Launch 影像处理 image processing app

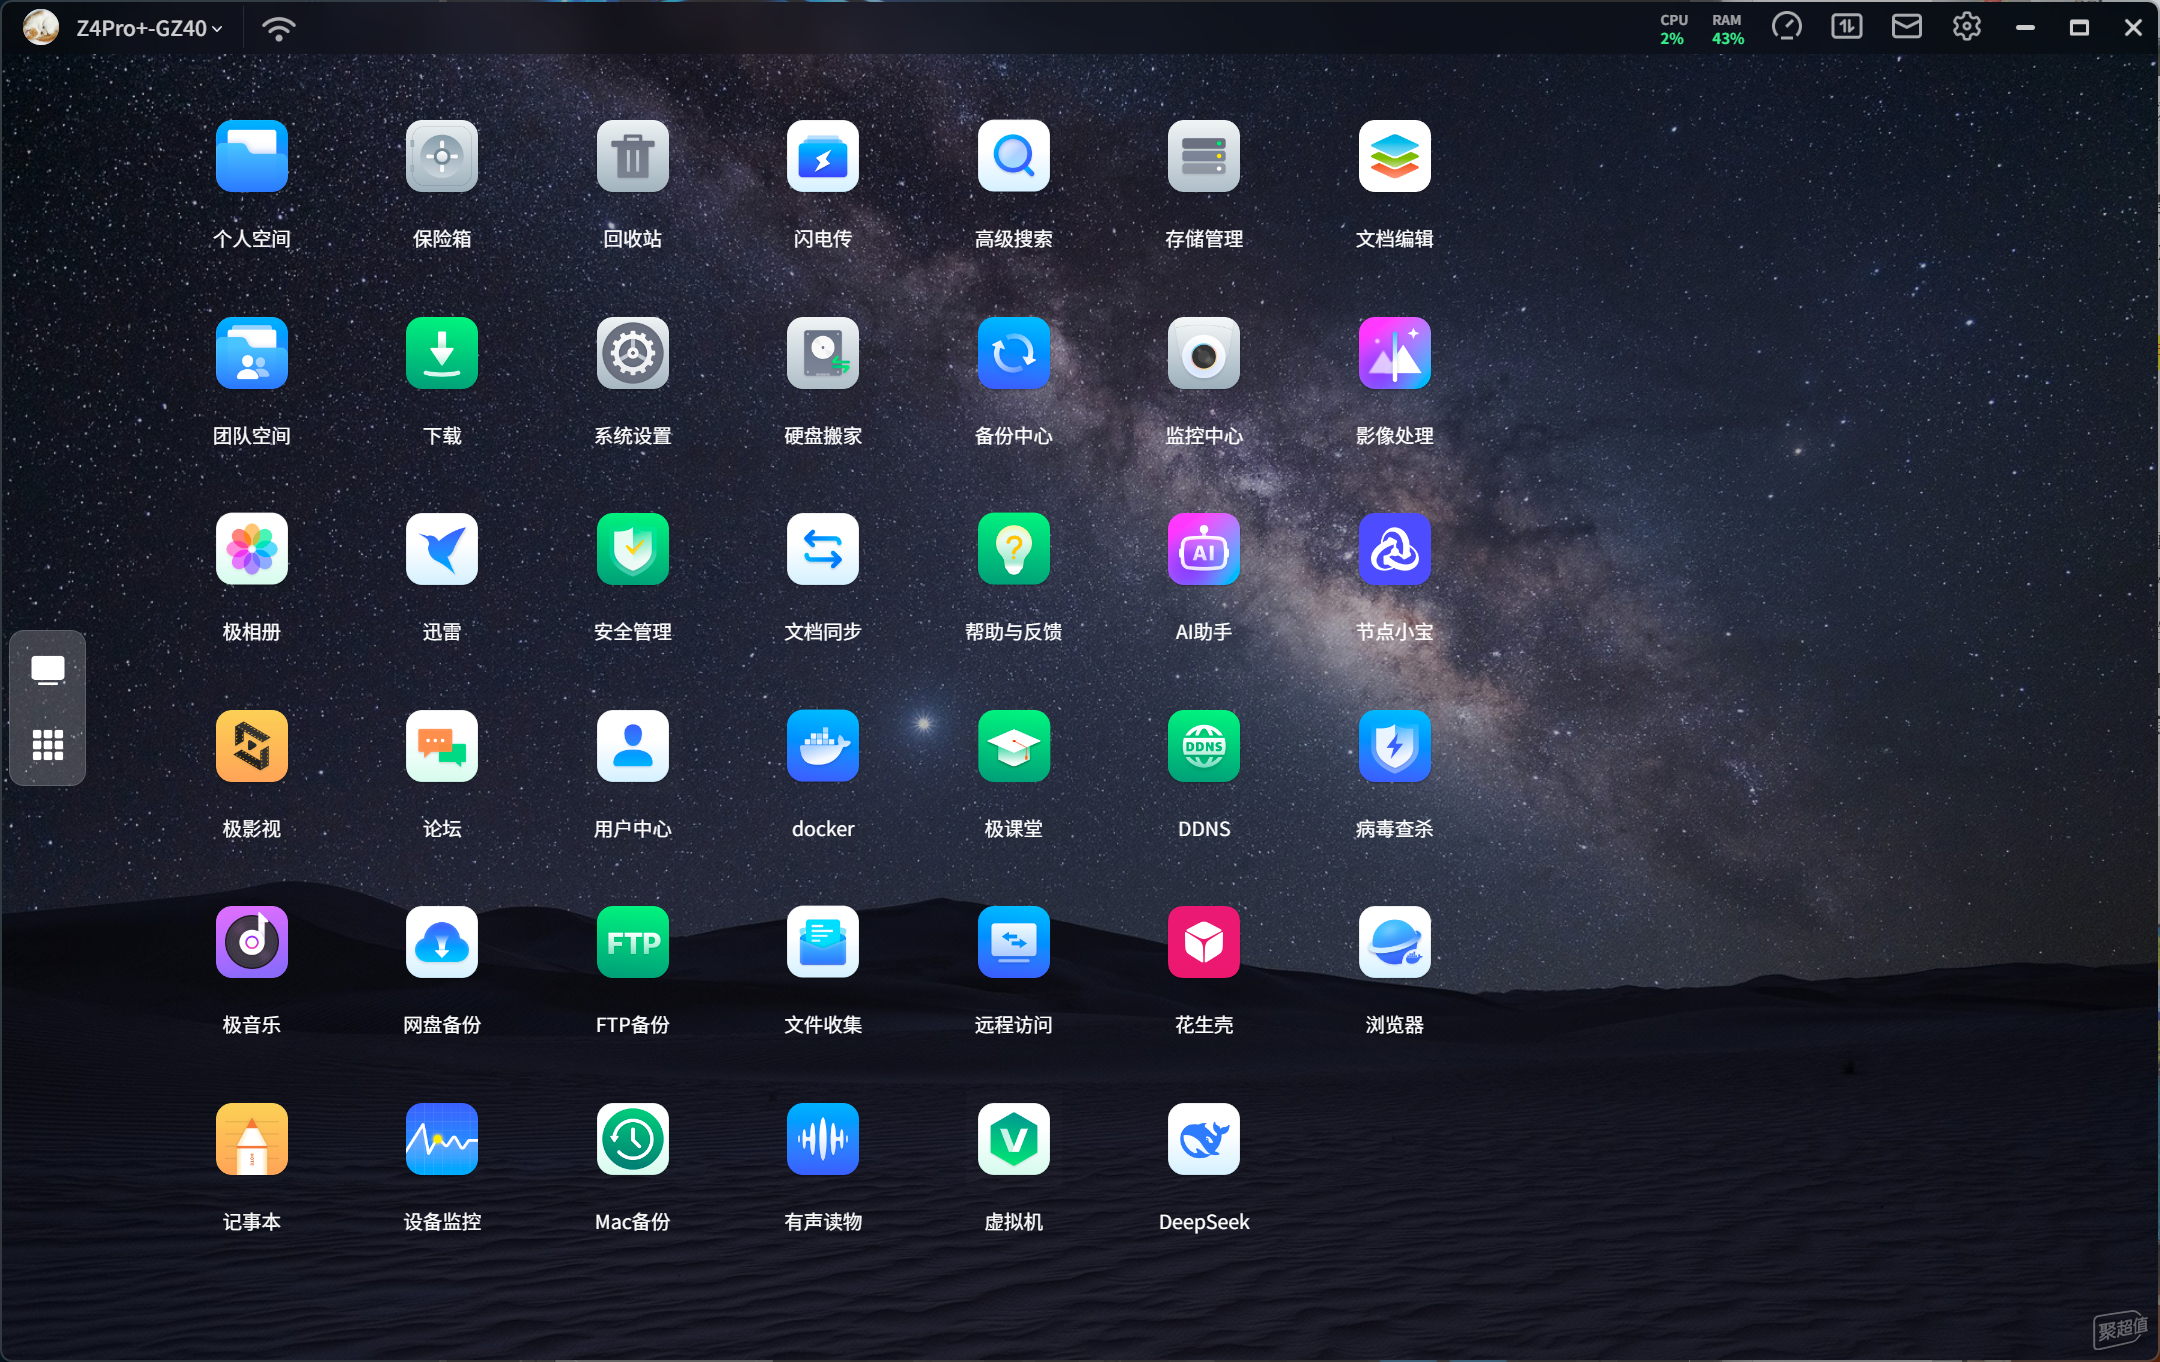pos(1394,354)
